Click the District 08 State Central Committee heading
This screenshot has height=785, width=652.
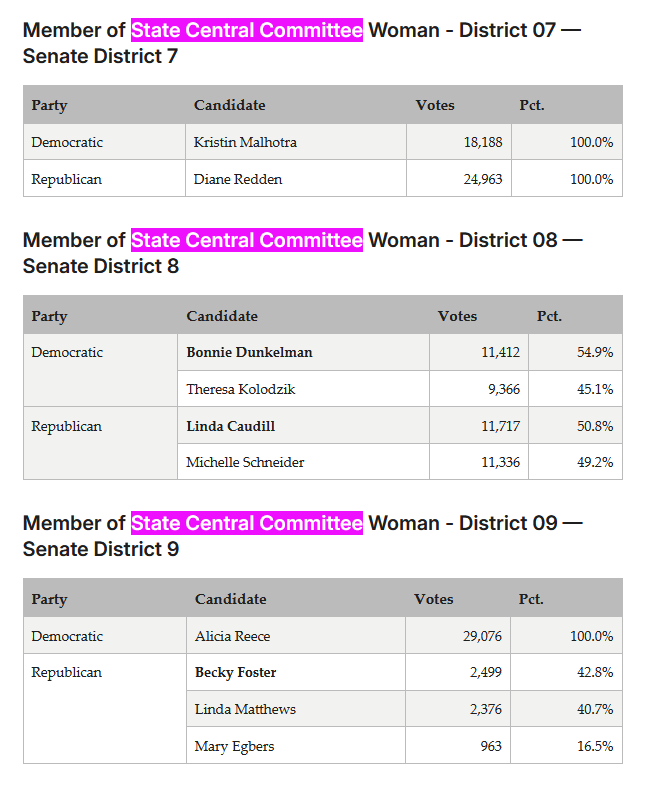coord(302,253)
